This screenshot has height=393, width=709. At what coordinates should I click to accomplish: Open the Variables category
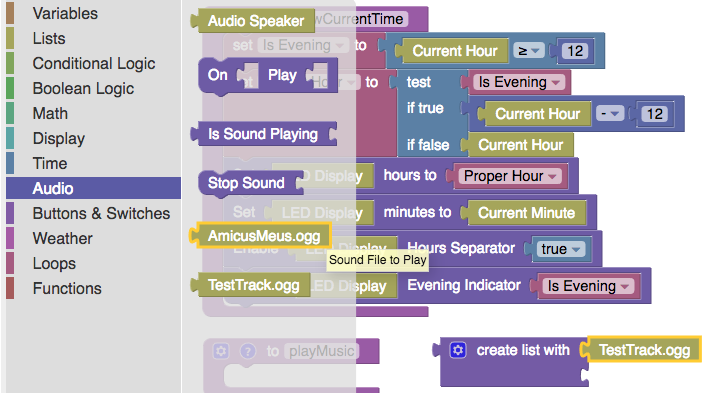(x=65, y=14)
